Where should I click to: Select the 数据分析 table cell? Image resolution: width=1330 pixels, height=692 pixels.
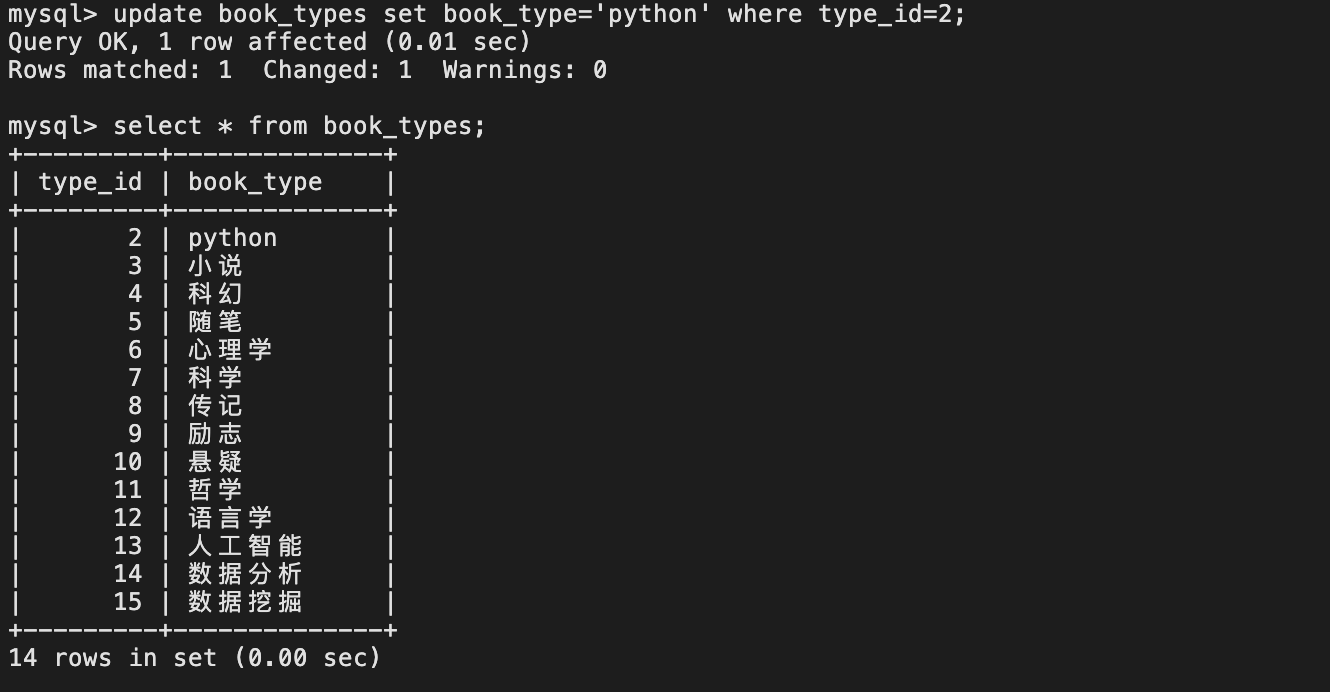coord(245,574)
